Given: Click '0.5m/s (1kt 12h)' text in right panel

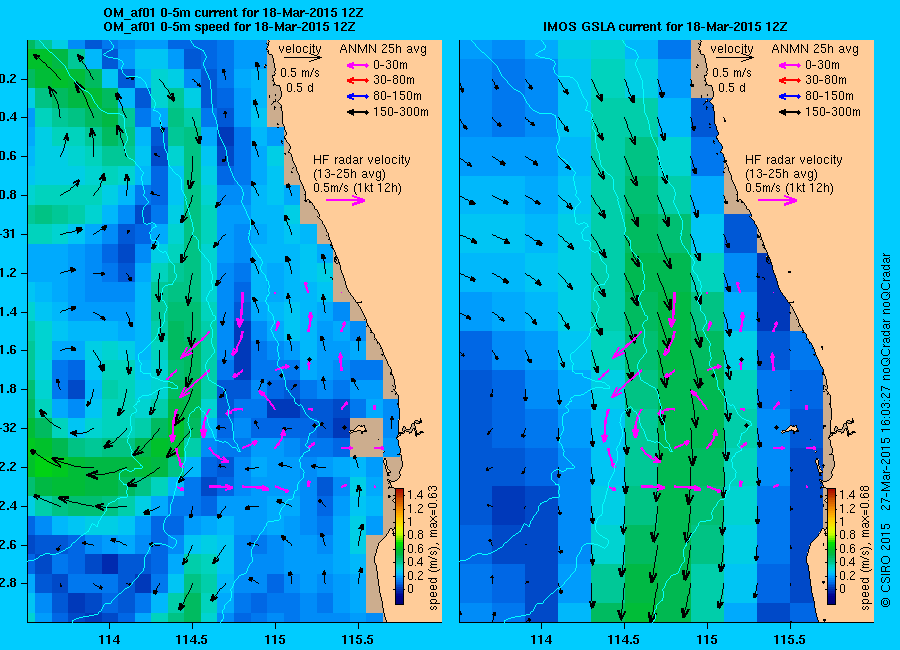Looking at the screenshot, I should pyautogui.click(x=790, y=188).
